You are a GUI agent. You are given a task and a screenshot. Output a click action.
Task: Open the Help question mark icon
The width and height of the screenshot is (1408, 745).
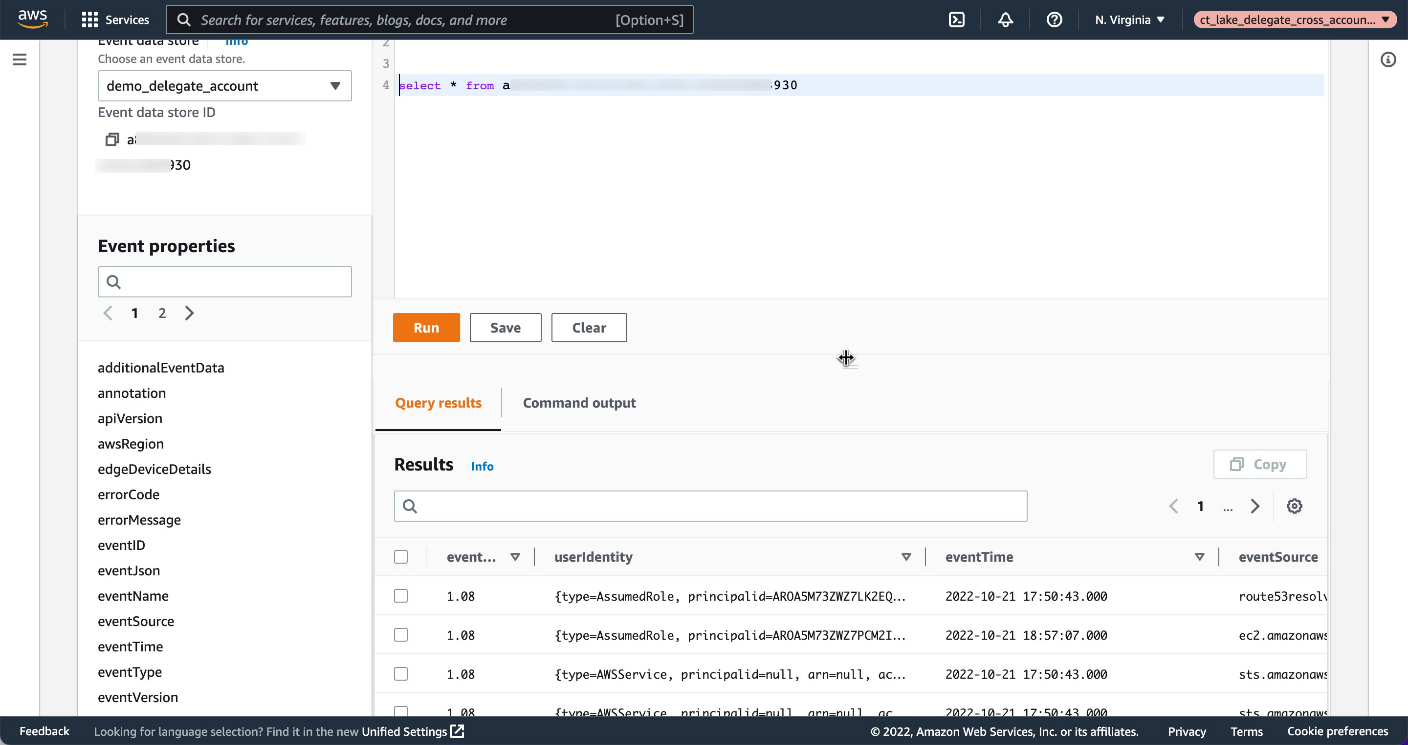coord(1054,19)
